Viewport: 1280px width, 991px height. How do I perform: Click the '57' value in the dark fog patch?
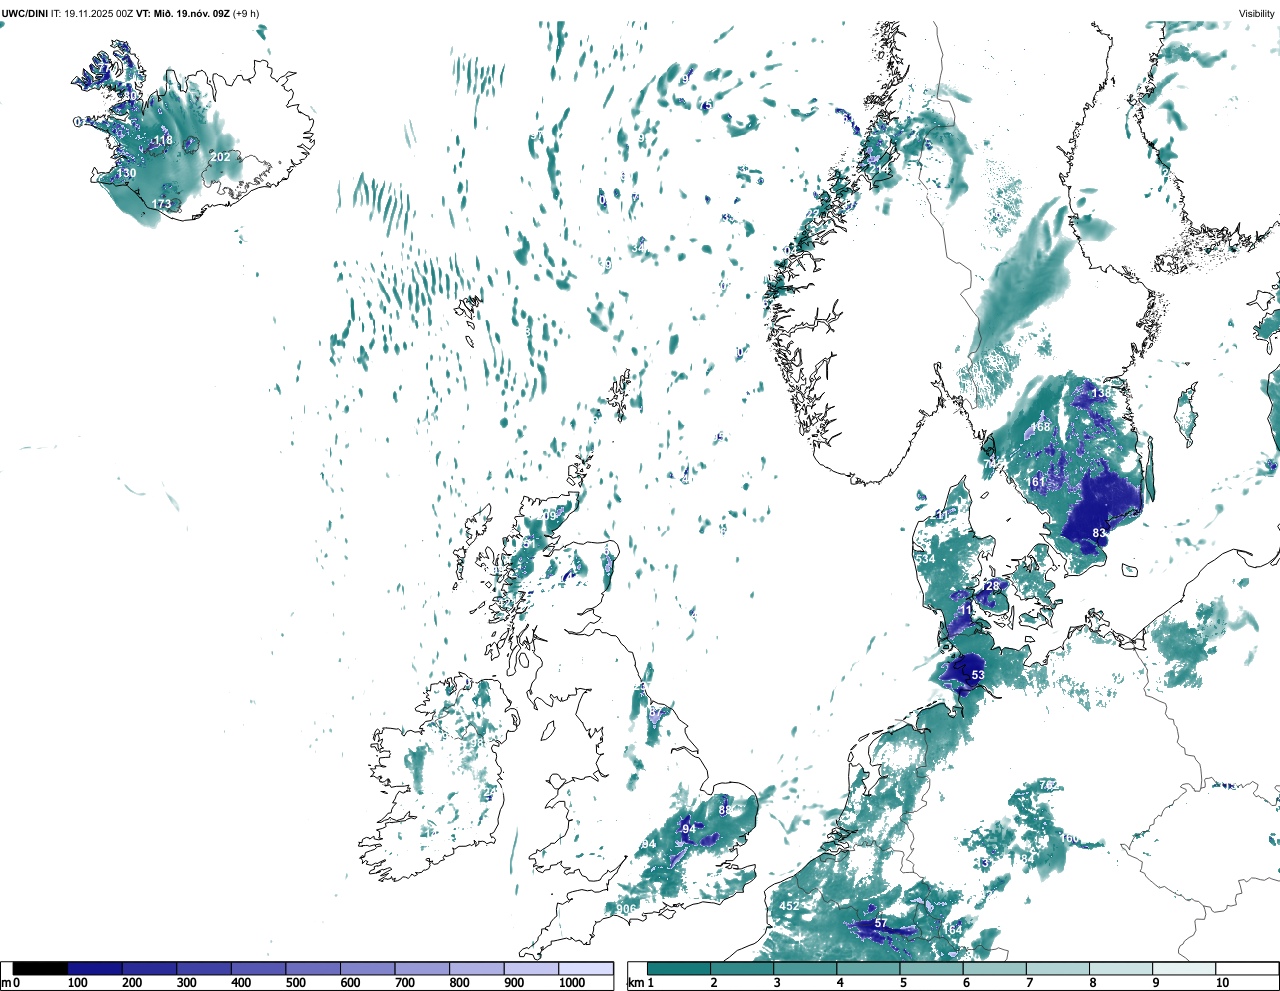pos(881,923)
